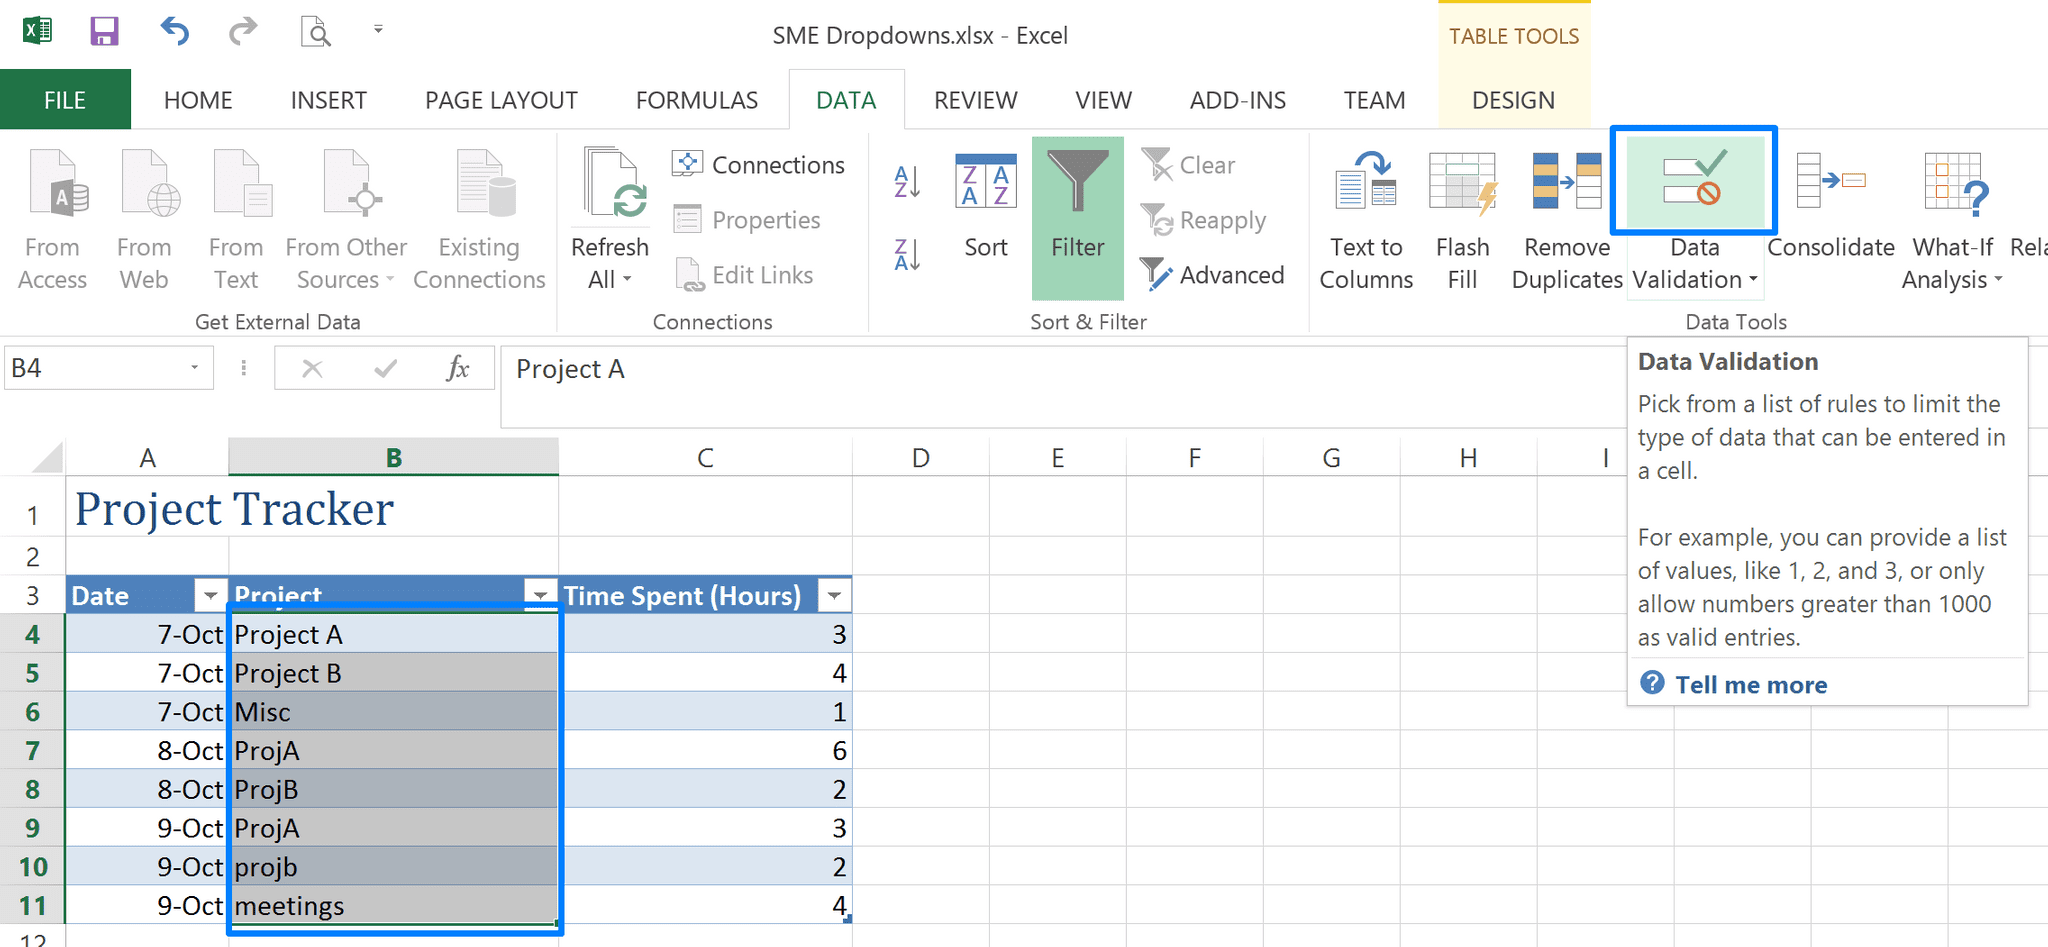Toggle the Filter button off

pos(1077,215)
